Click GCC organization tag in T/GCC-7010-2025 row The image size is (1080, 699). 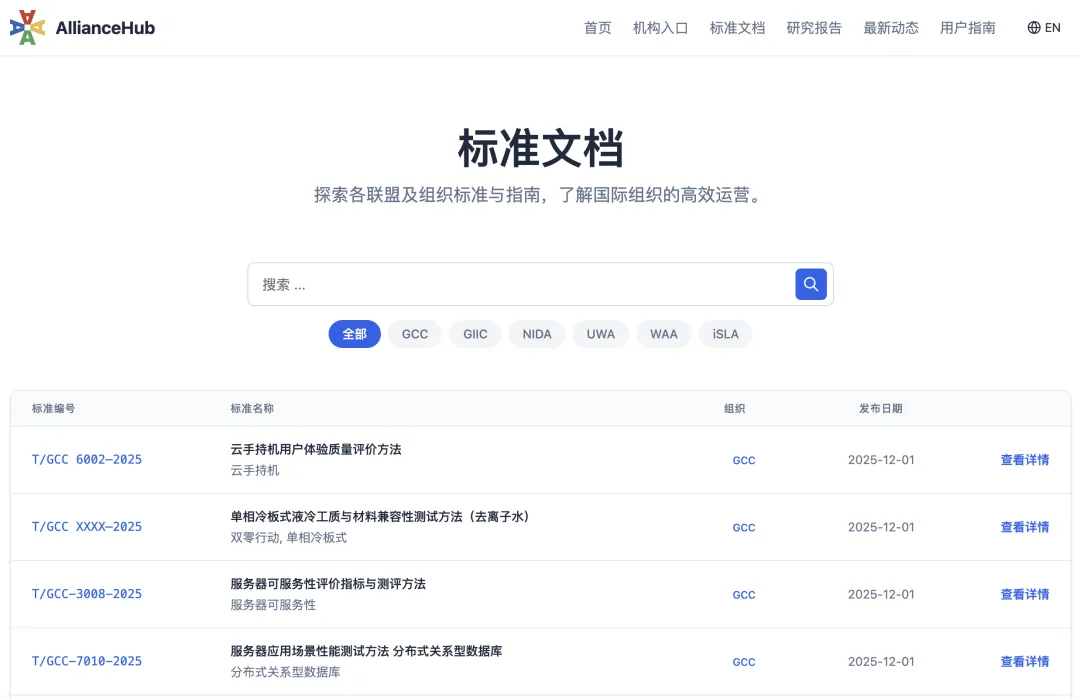(744, 662)
